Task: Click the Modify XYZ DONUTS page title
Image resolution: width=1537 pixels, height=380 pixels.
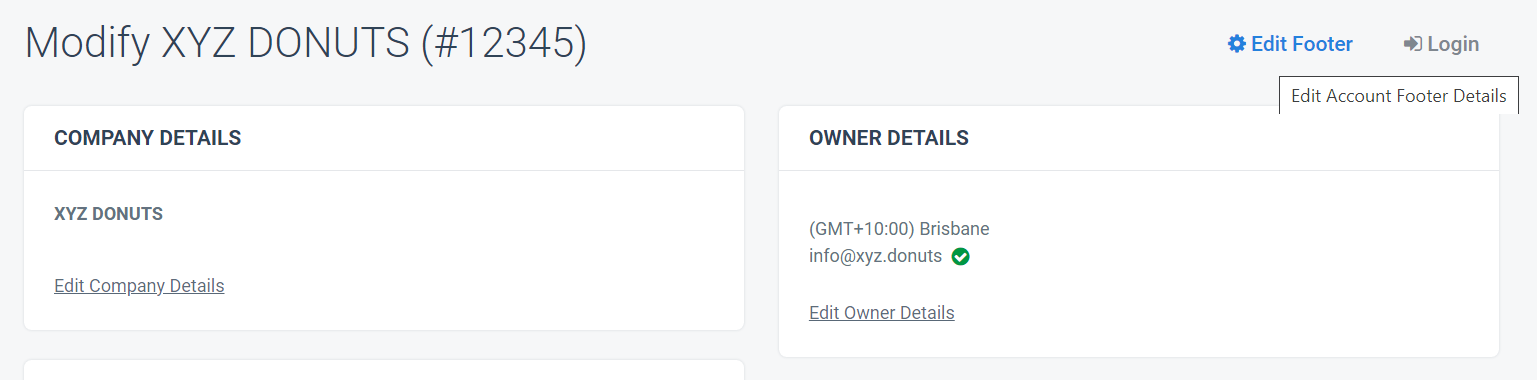Action: point(305,44)
